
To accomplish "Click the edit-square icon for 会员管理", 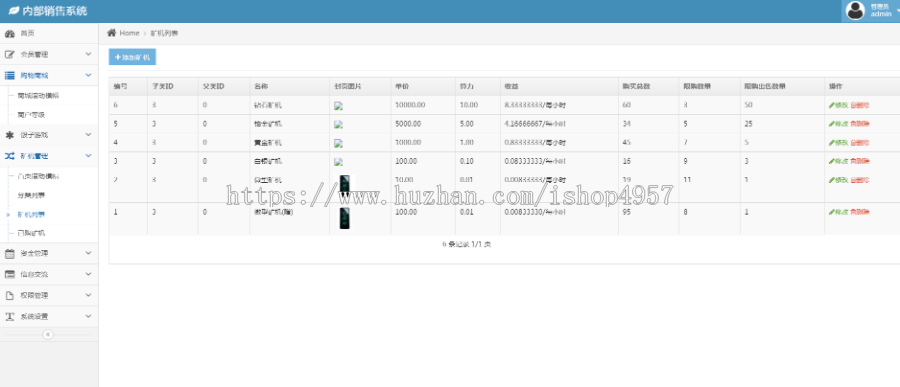I will pyautogui.click(x=10, y=55).
